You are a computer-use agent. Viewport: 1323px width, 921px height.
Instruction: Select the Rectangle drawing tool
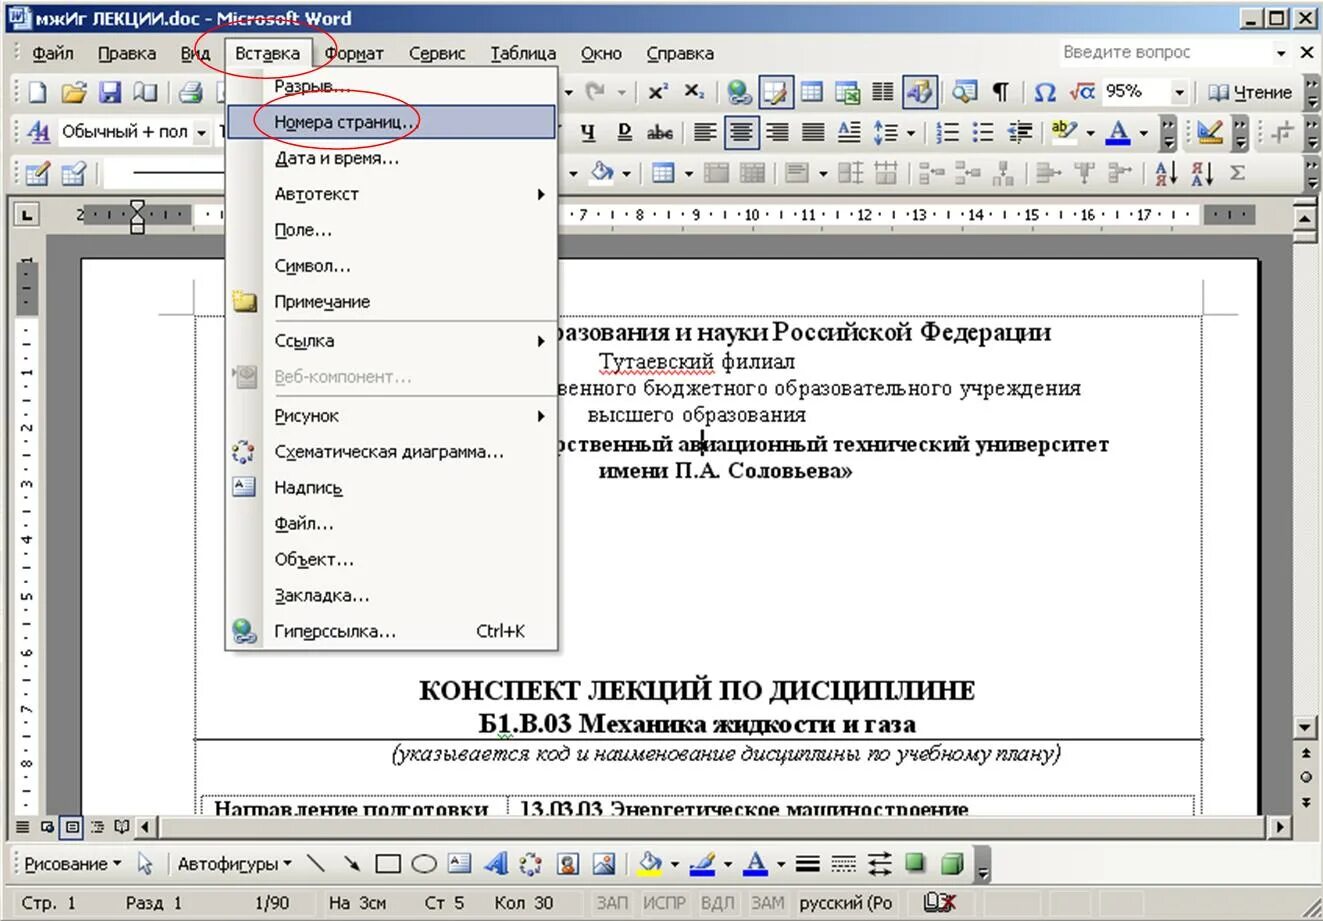tap(388, 864)
